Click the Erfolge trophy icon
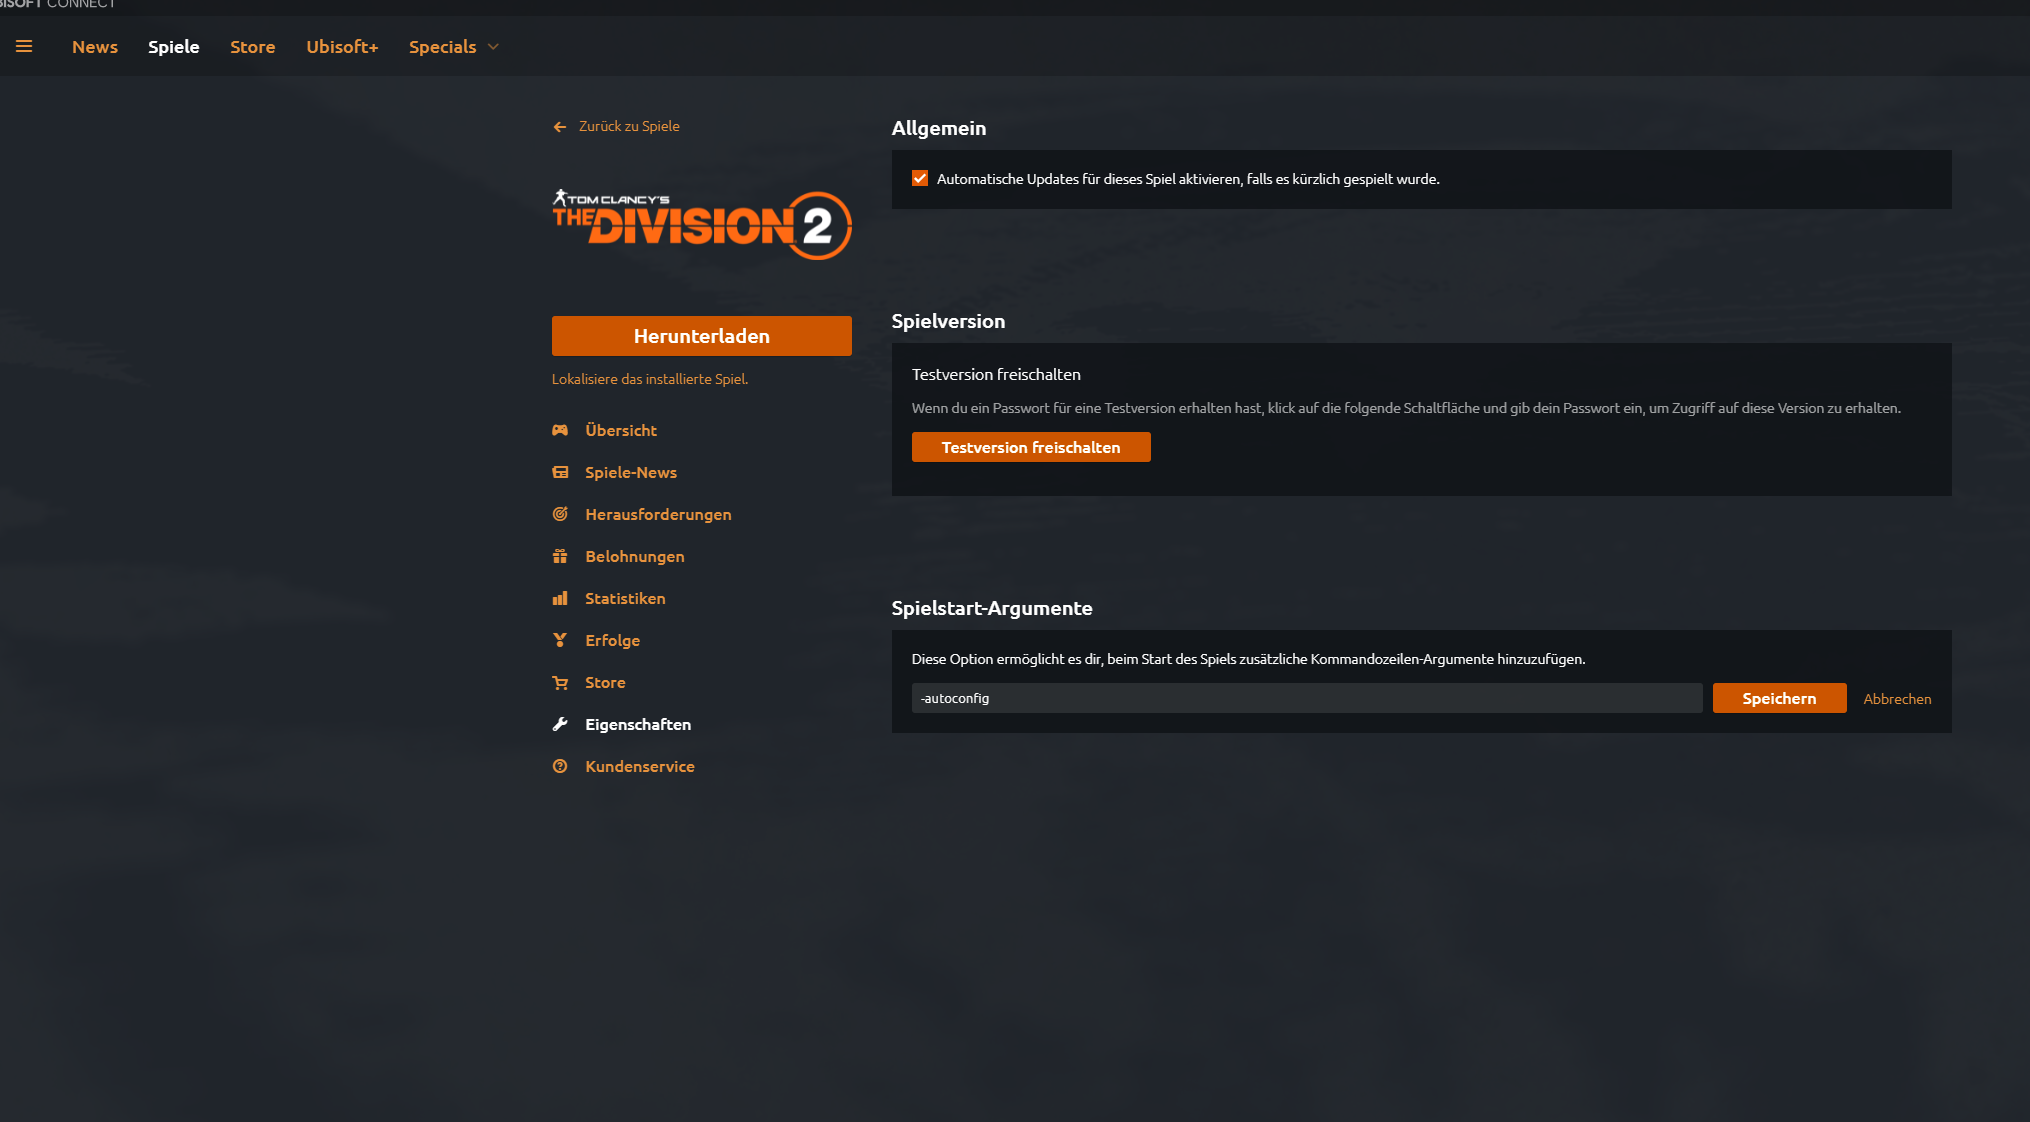This screenshot has height=1122, width=2030. (x=560, y=640)
